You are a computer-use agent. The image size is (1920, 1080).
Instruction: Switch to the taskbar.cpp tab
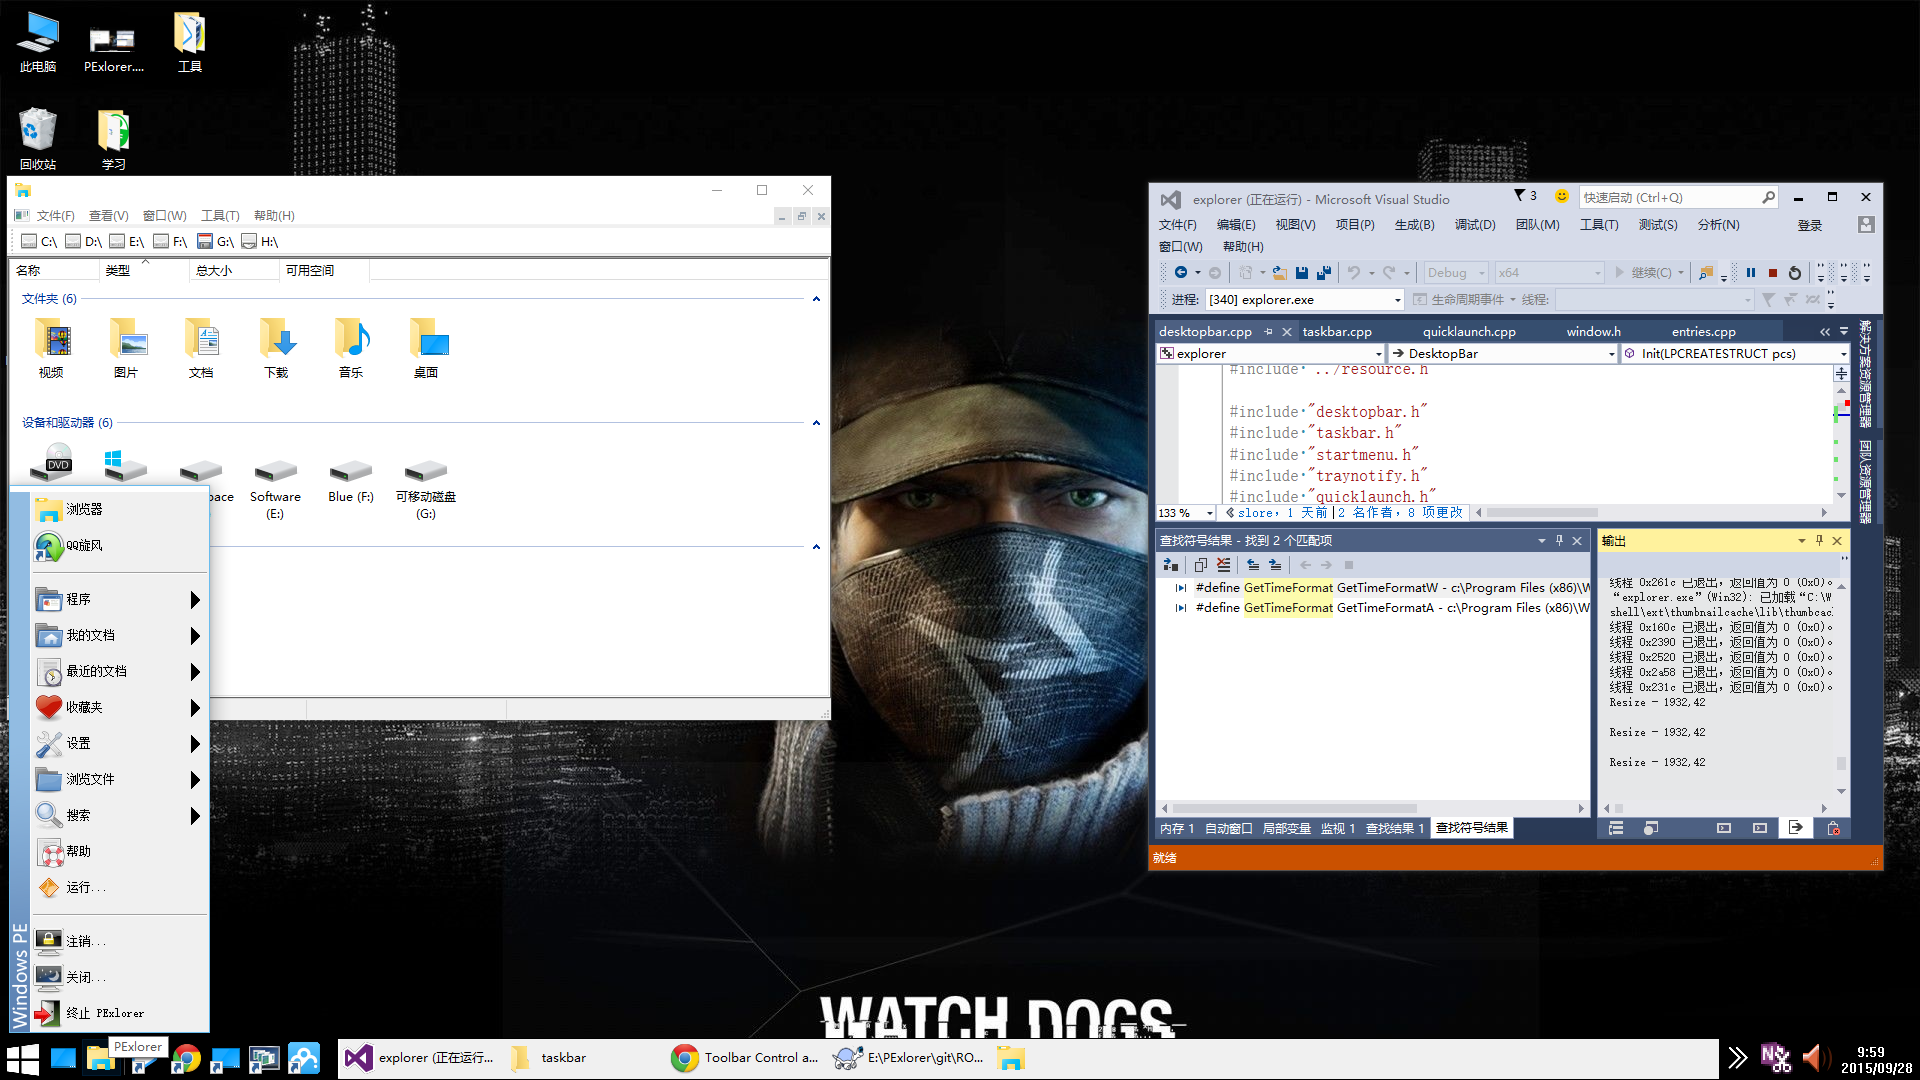[x=1336, y=332]
